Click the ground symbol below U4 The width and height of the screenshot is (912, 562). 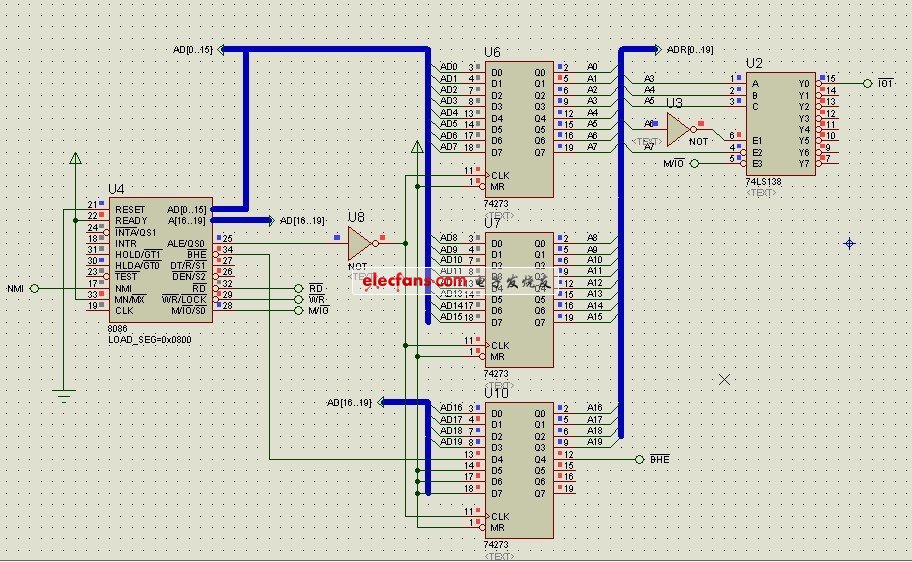click(x=65, y=395)
